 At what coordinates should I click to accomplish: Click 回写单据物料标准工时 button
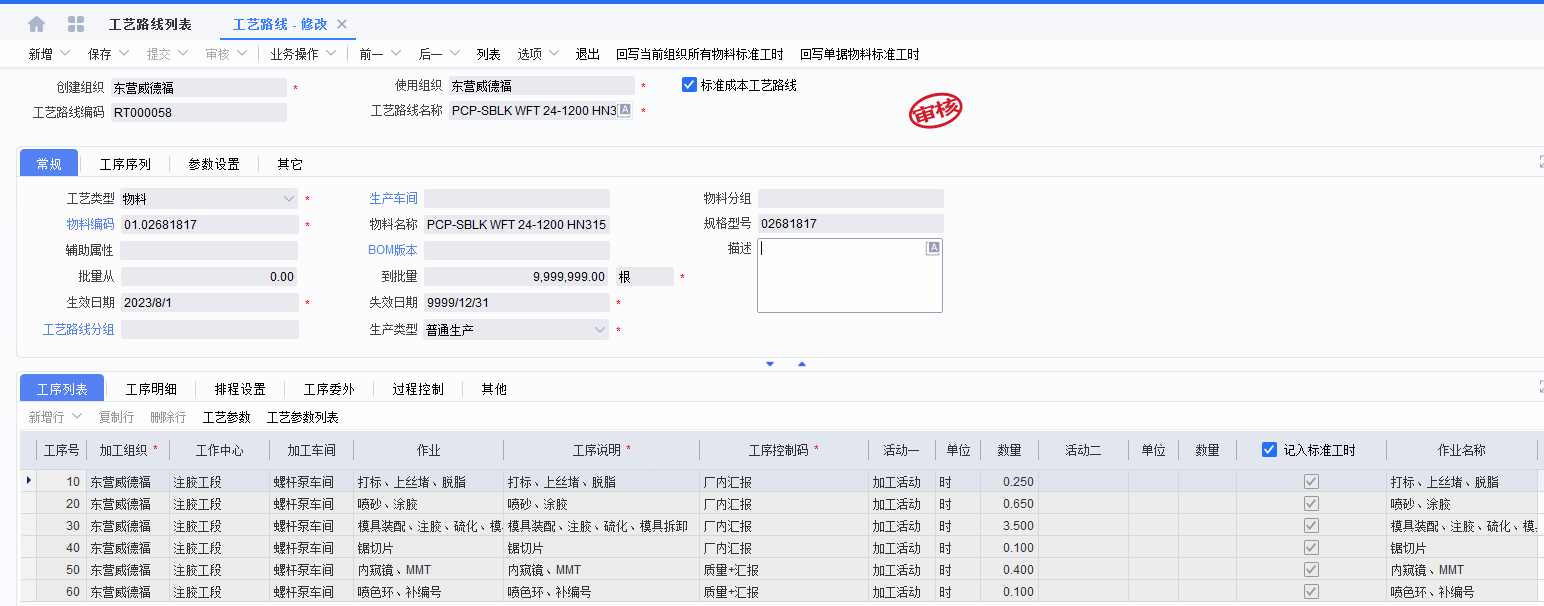pyautogui.click(x=859, y=54)
